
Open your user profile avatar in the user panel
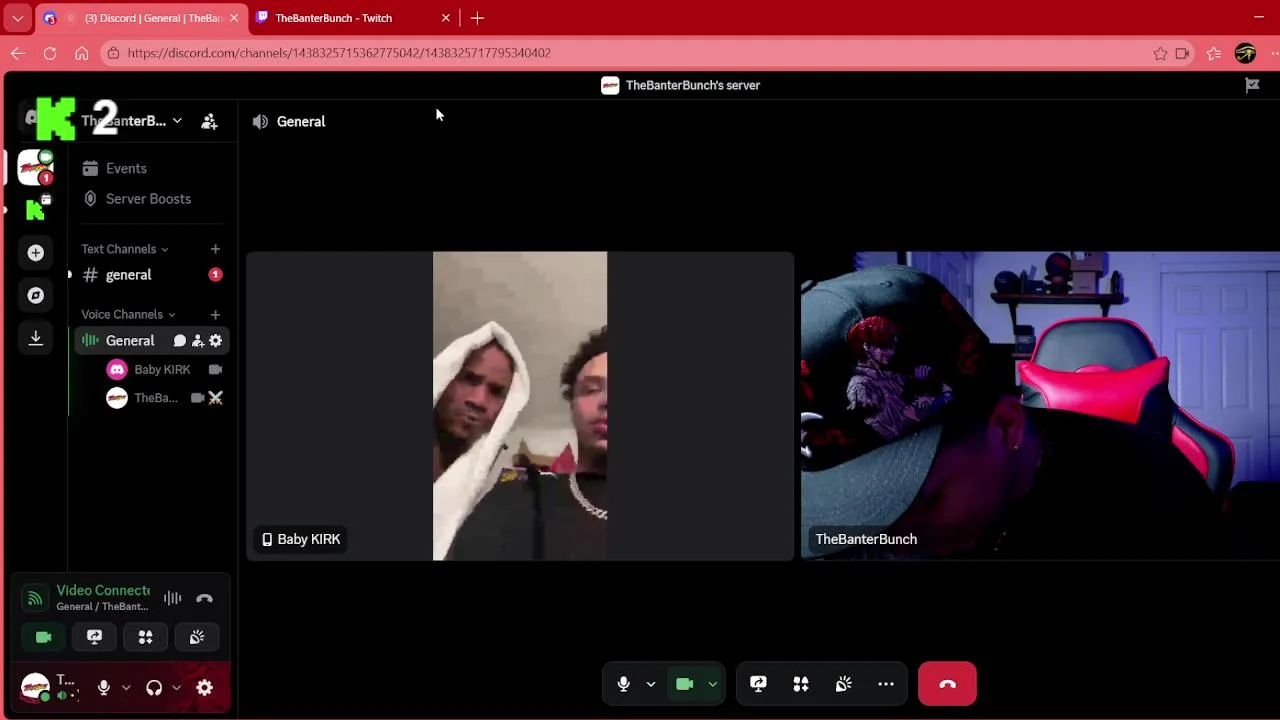pos(35,688)
